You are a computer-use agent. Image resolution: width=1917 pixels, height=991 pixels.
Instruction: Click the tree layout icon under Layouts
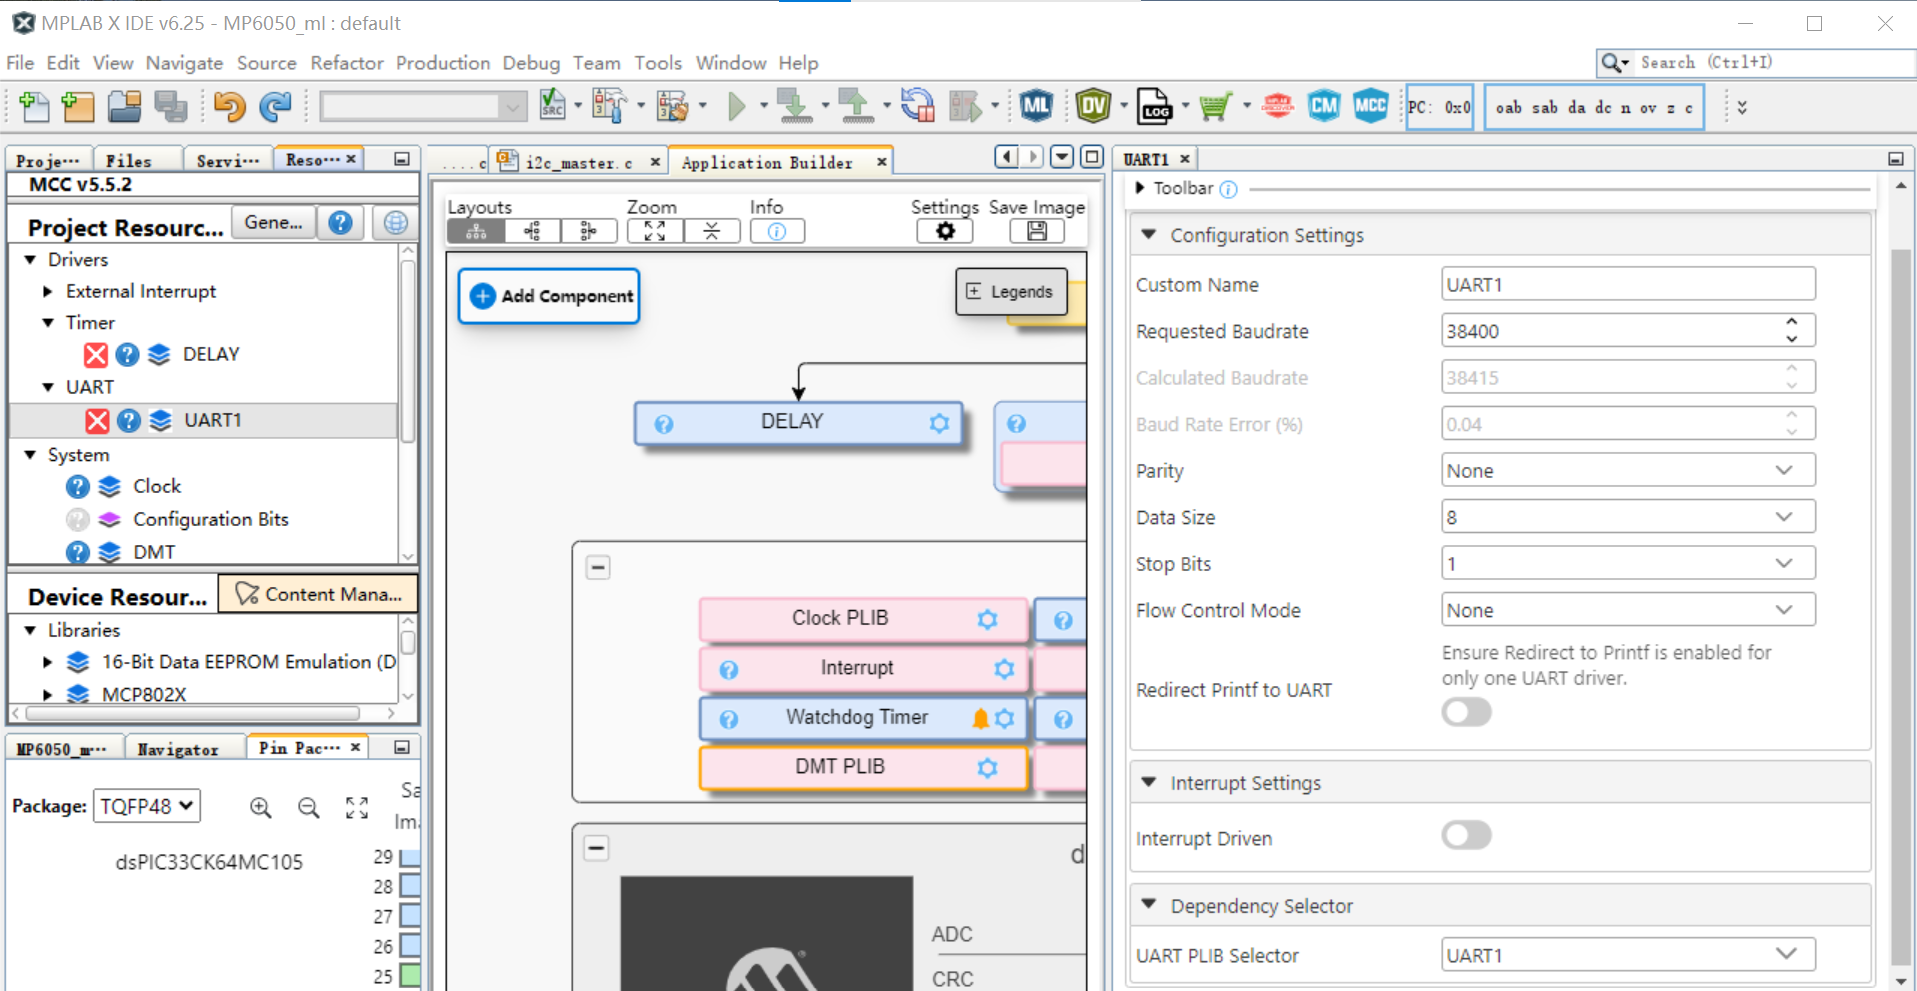[x=476, y=231]
